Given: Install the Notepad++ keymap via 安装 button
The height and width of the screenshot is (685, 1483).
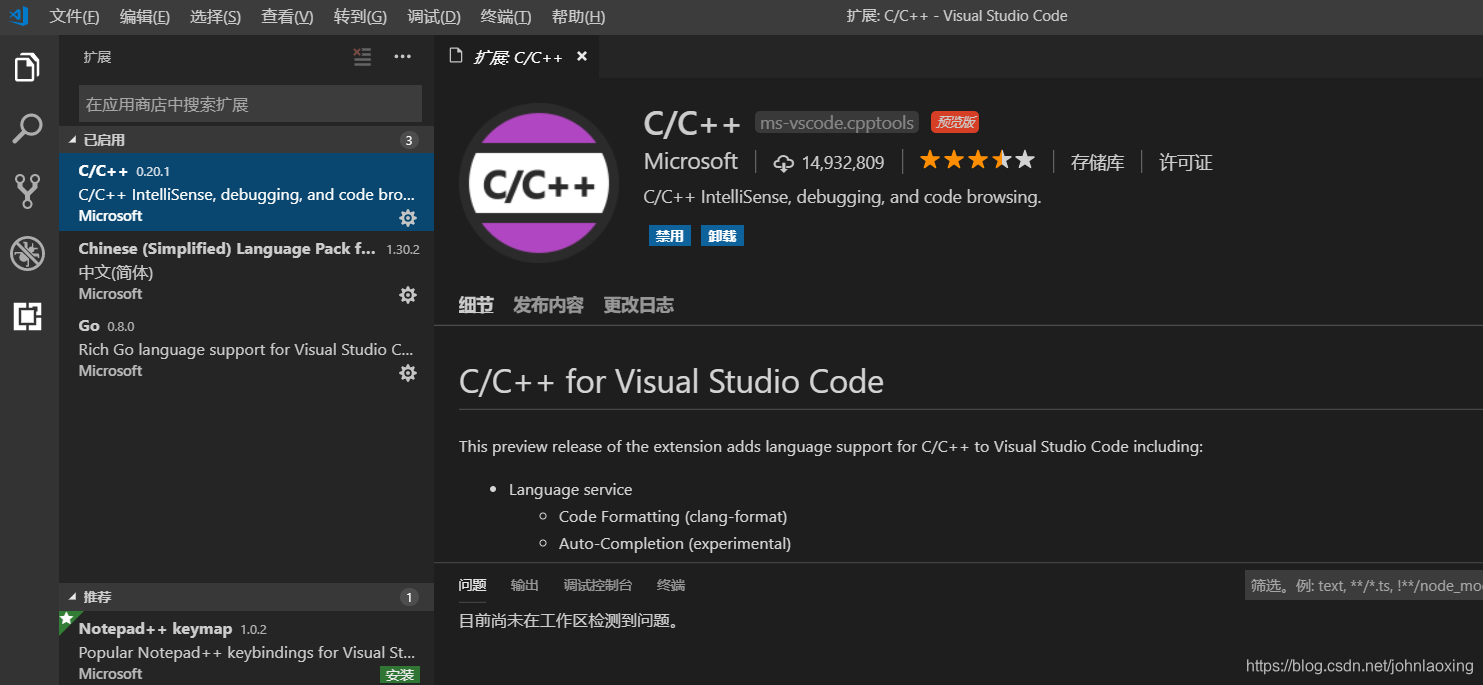Looking at the screenshot, I should 399,675.
